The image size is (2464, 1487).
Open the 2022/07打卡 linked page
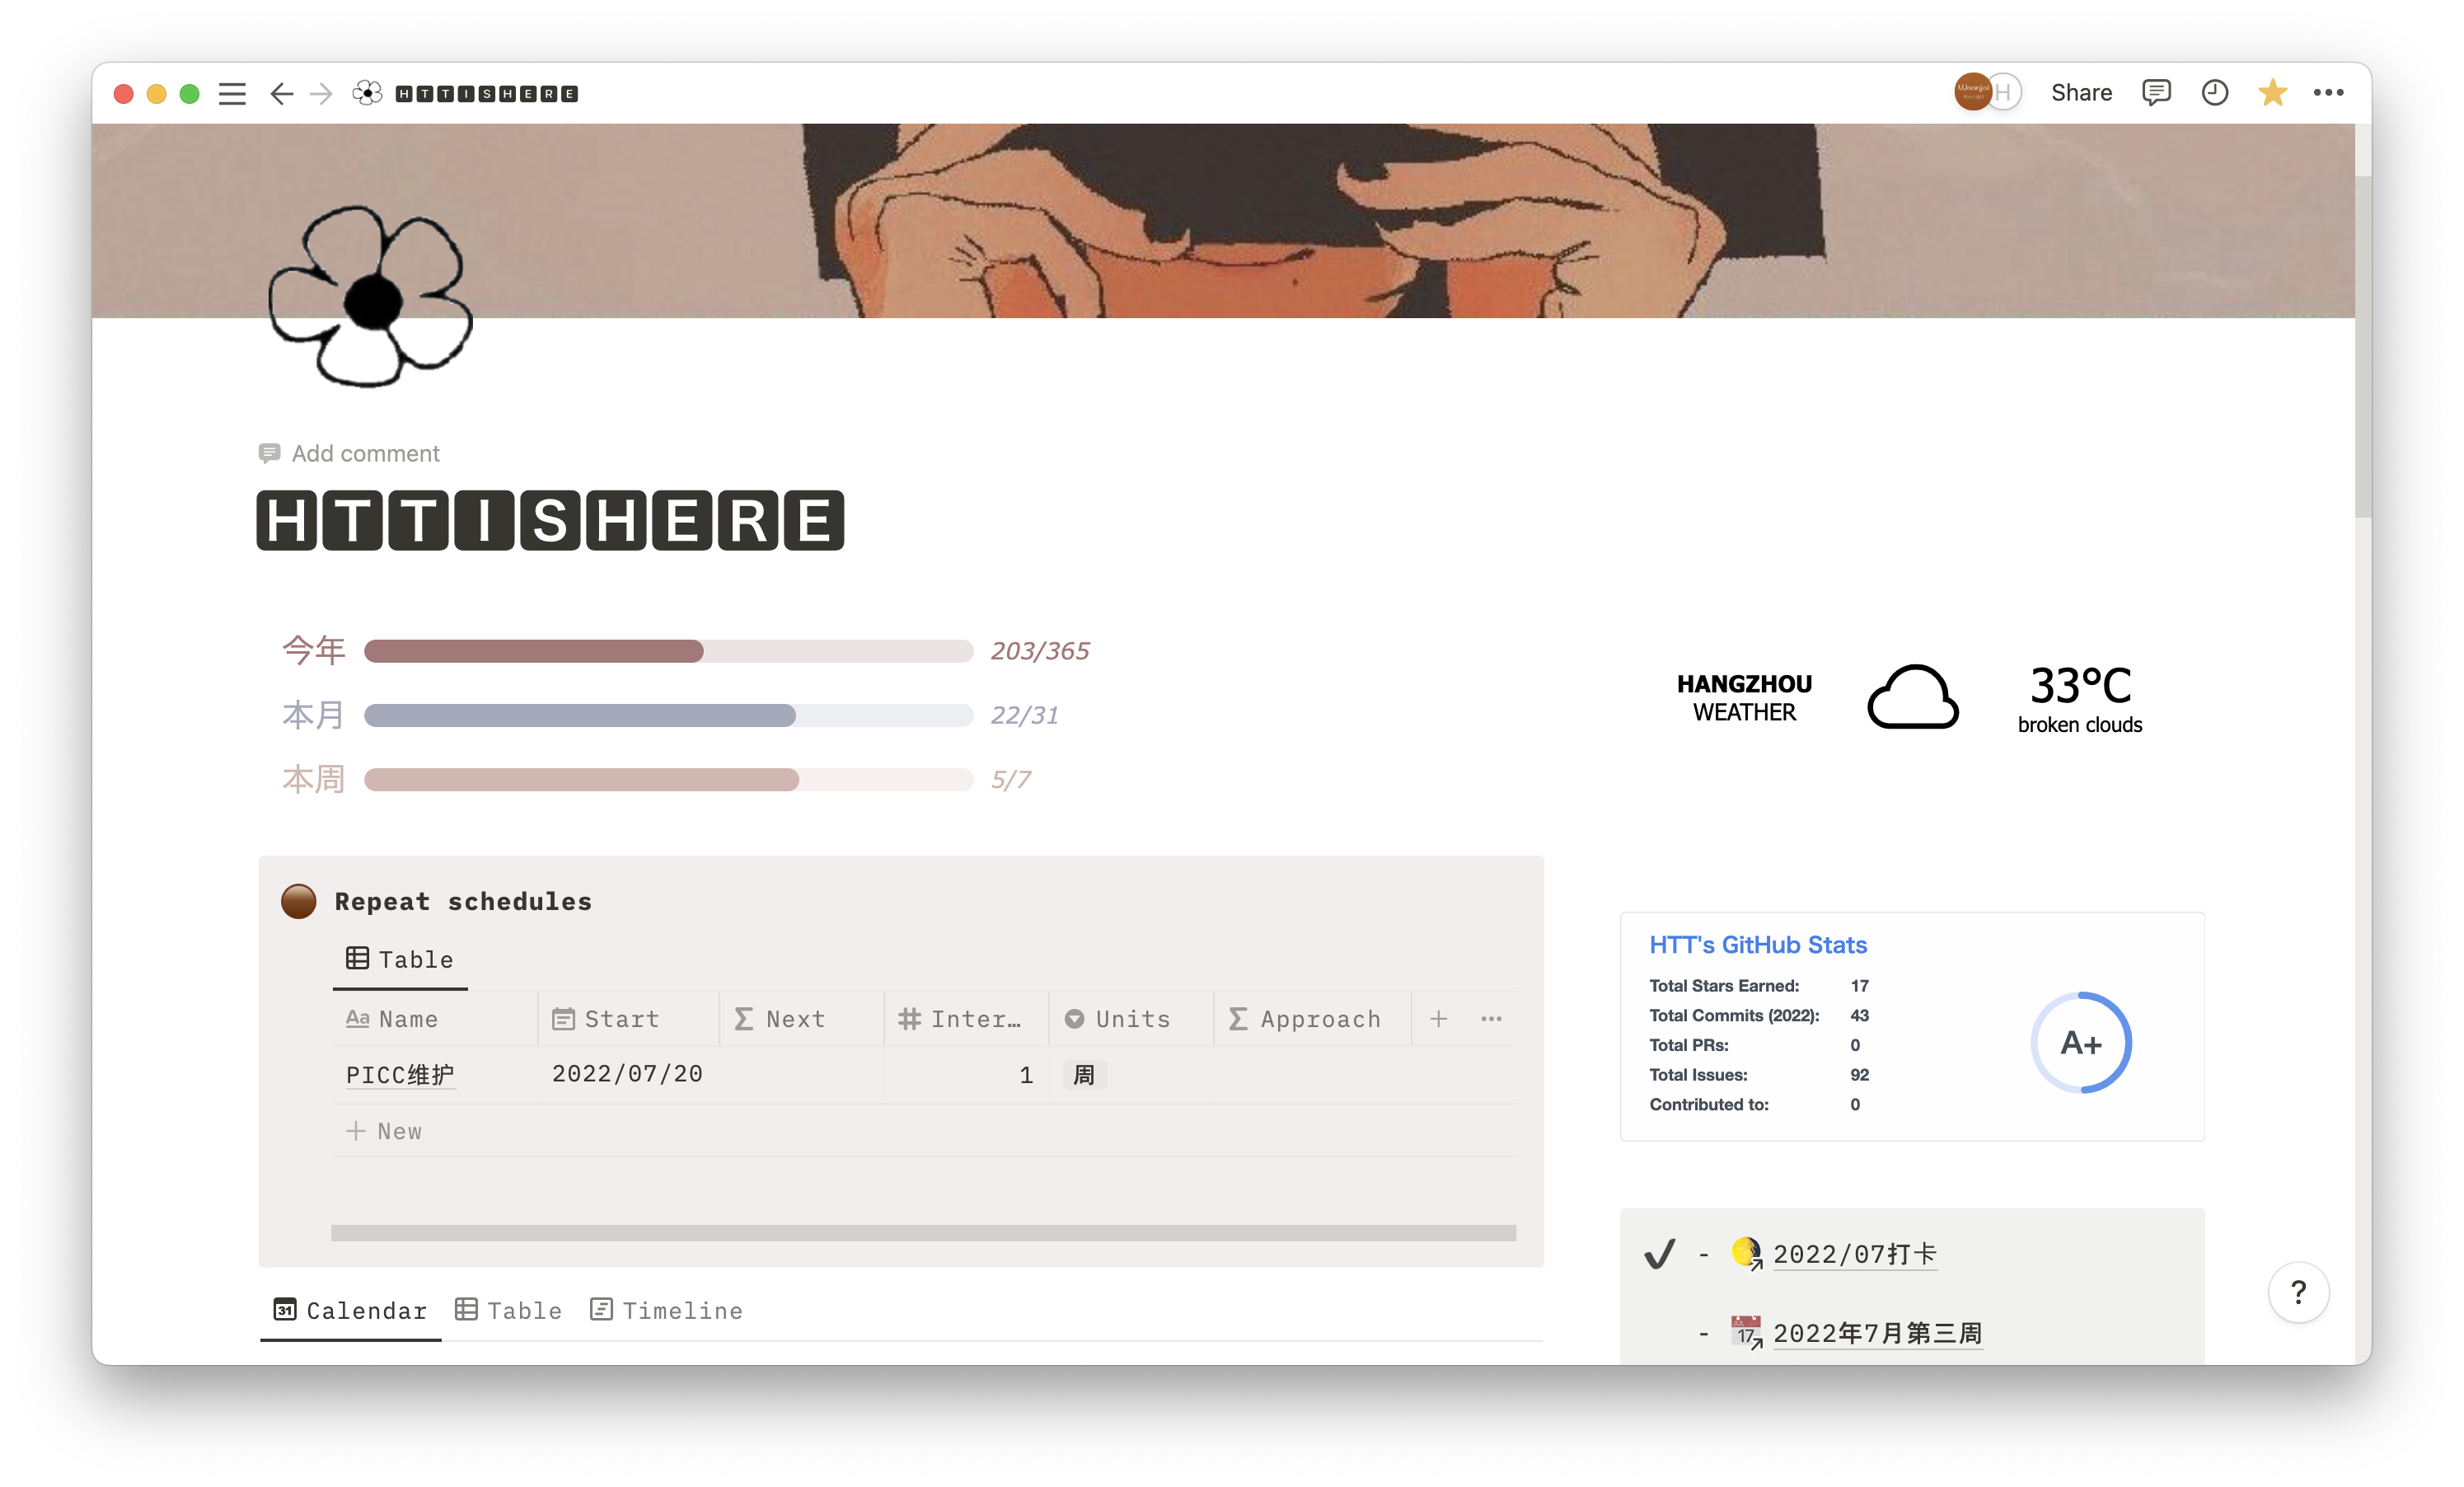tap(1854, 1254)
